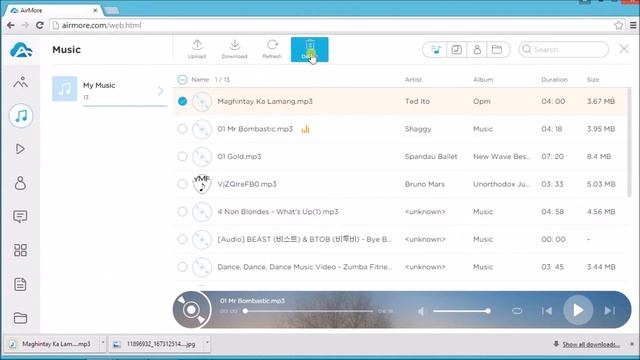Click the Size column header

(593, 80)
